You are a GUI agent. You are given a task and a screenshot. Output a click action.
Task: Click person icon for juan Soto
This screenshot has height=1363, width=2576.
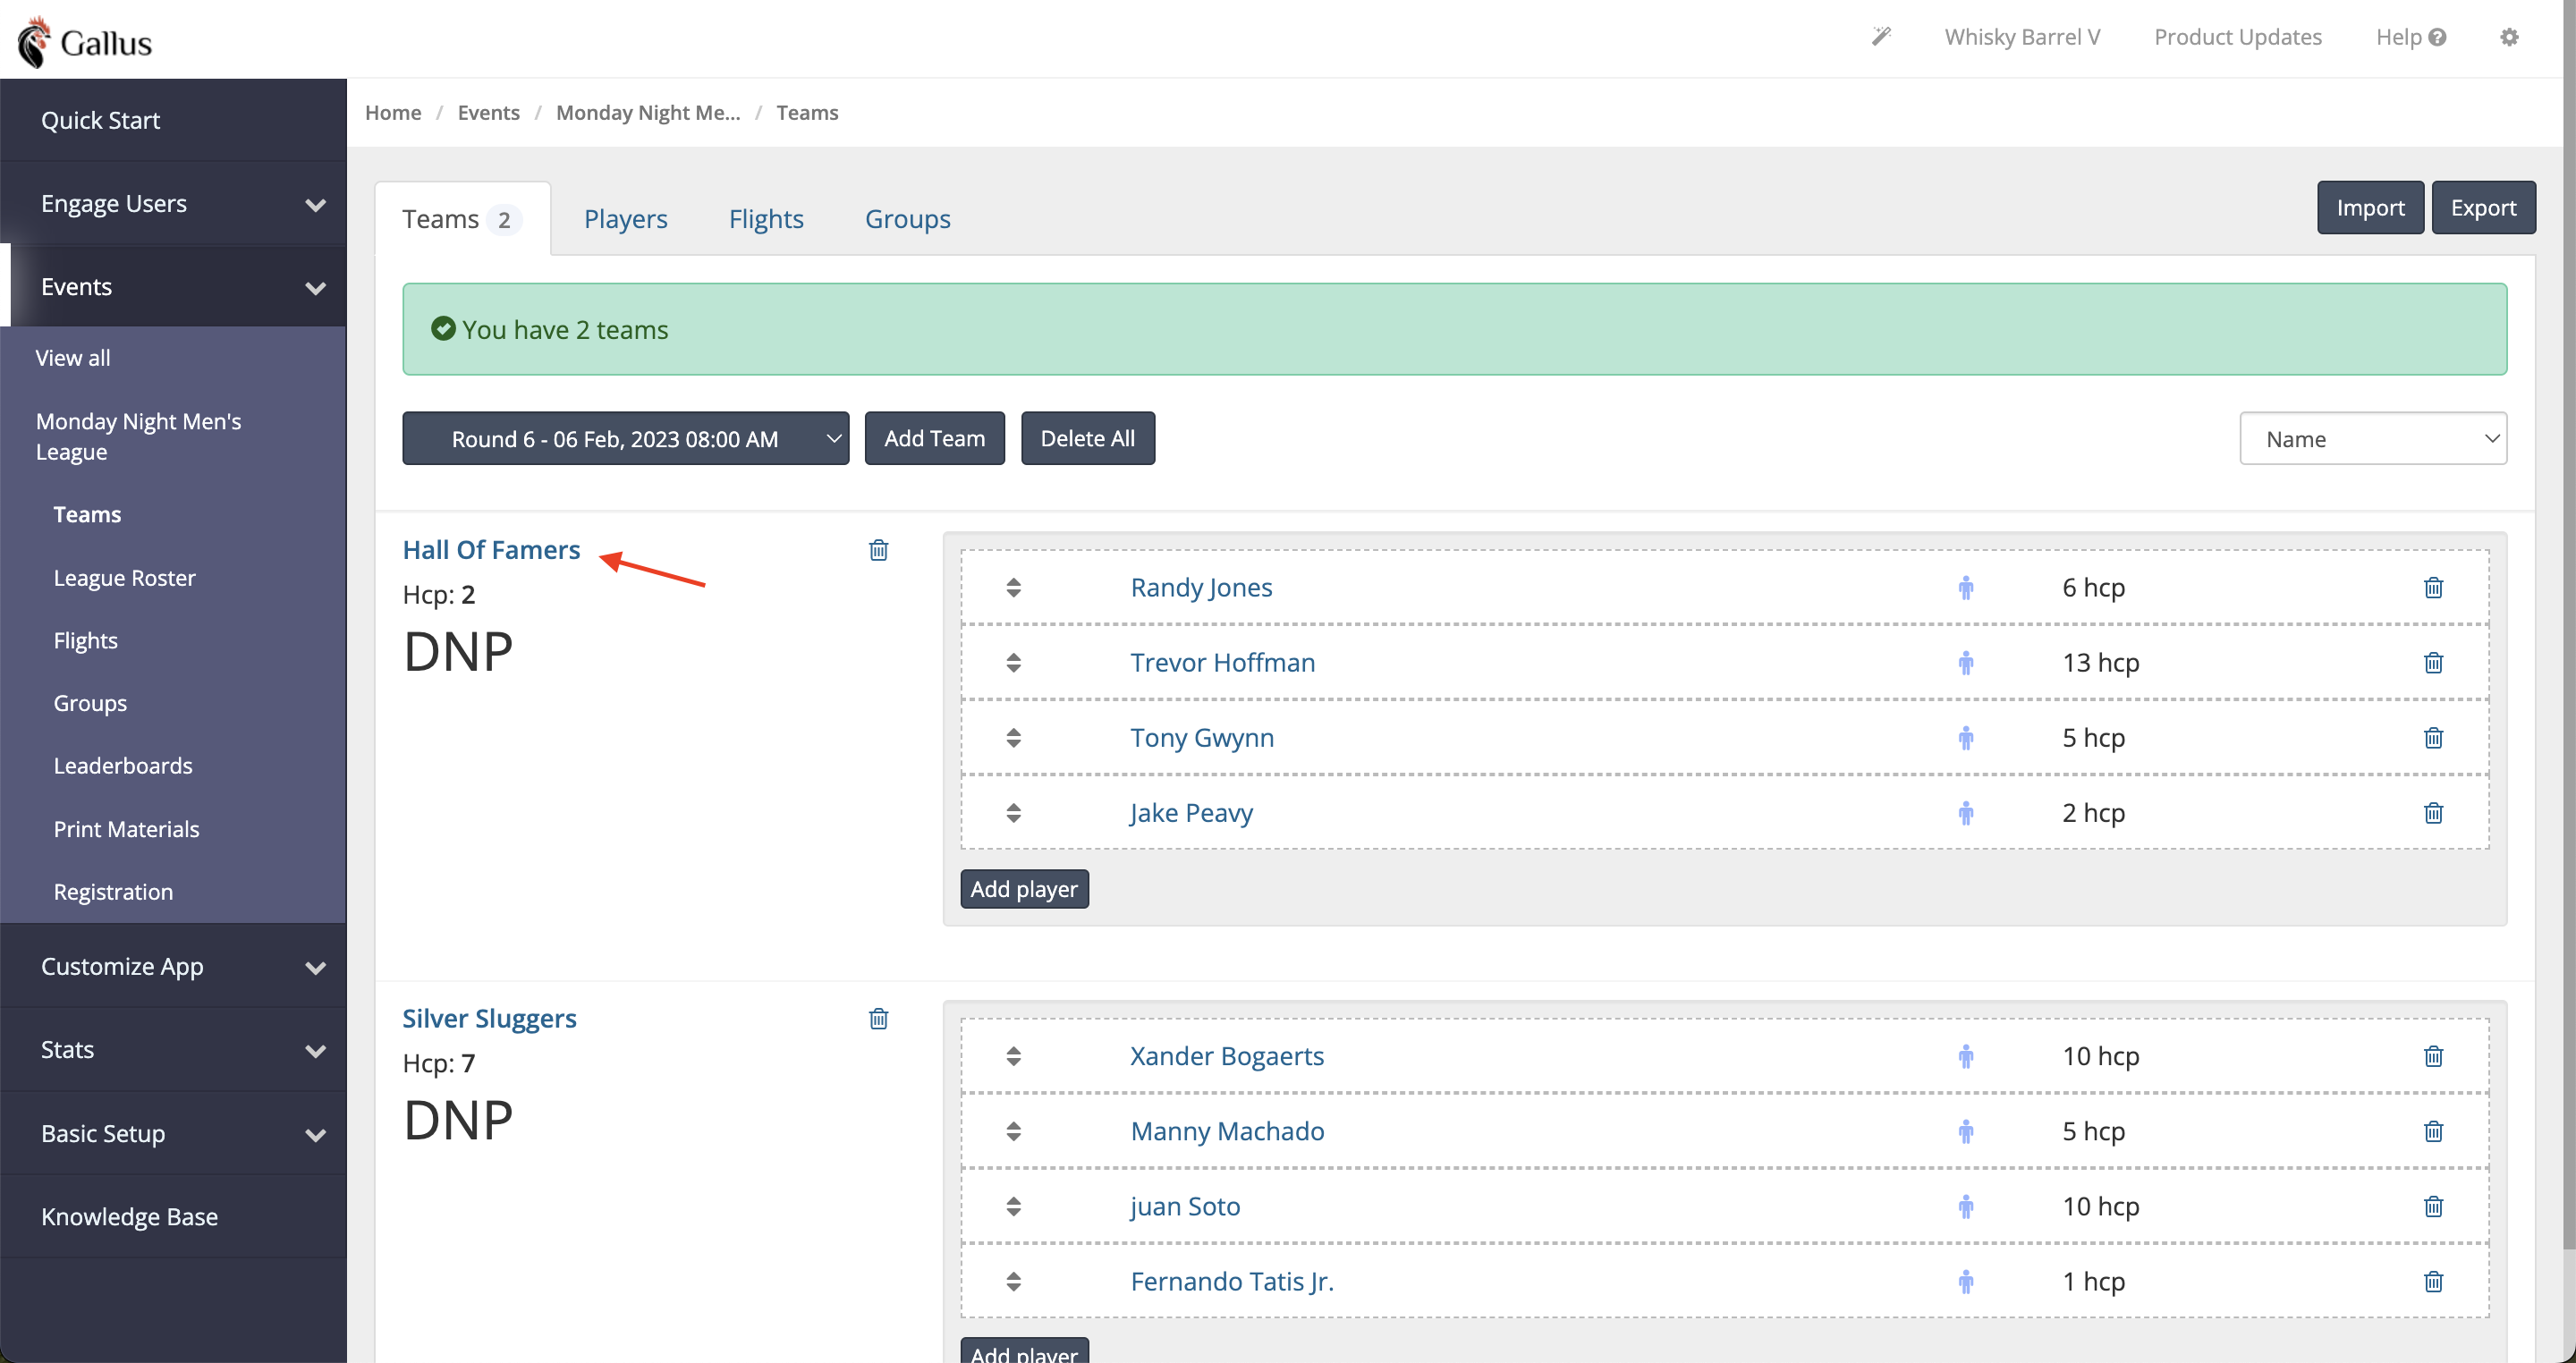1966,1206
